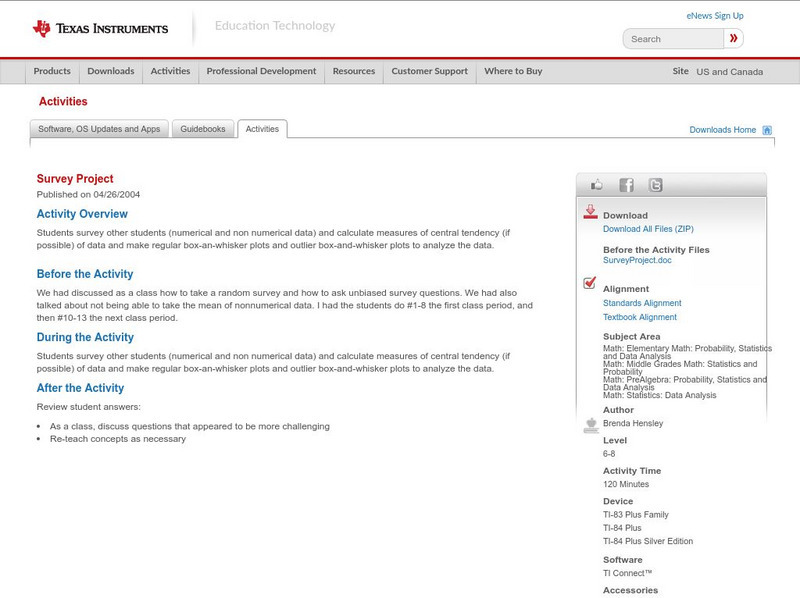Open Customer Support menu
Viewport: 800px width, 598px height.
tap(430, 71)
